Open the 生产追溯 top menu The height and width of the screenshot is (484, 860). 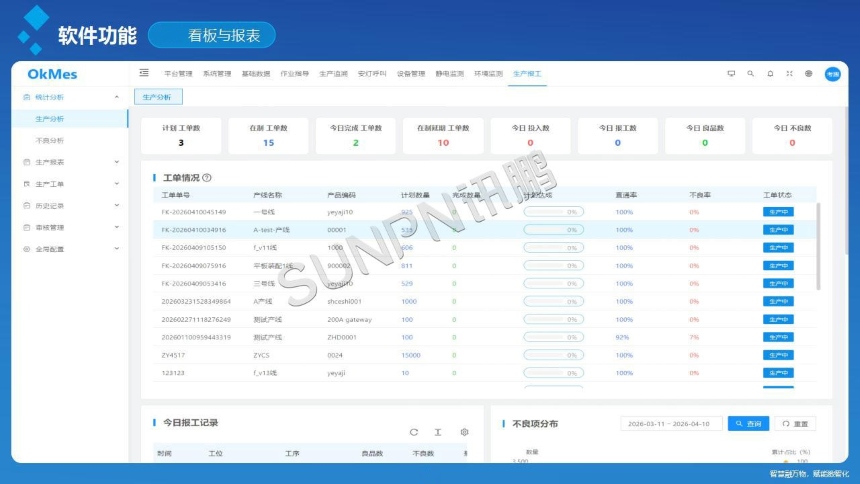coord(333,74)
